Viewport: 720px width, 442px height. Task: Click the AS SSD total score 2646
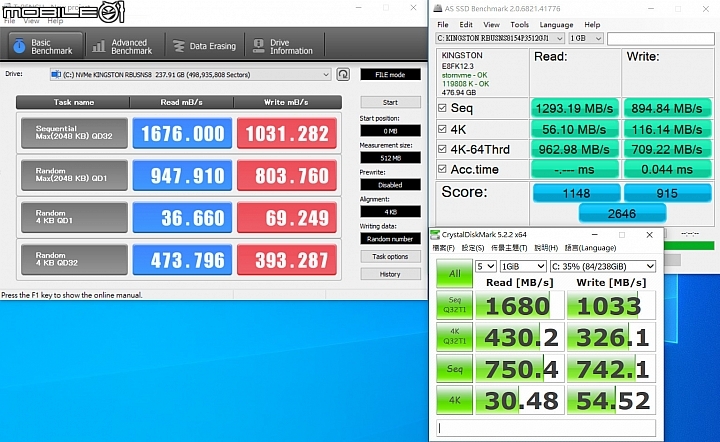coord(622,213)
